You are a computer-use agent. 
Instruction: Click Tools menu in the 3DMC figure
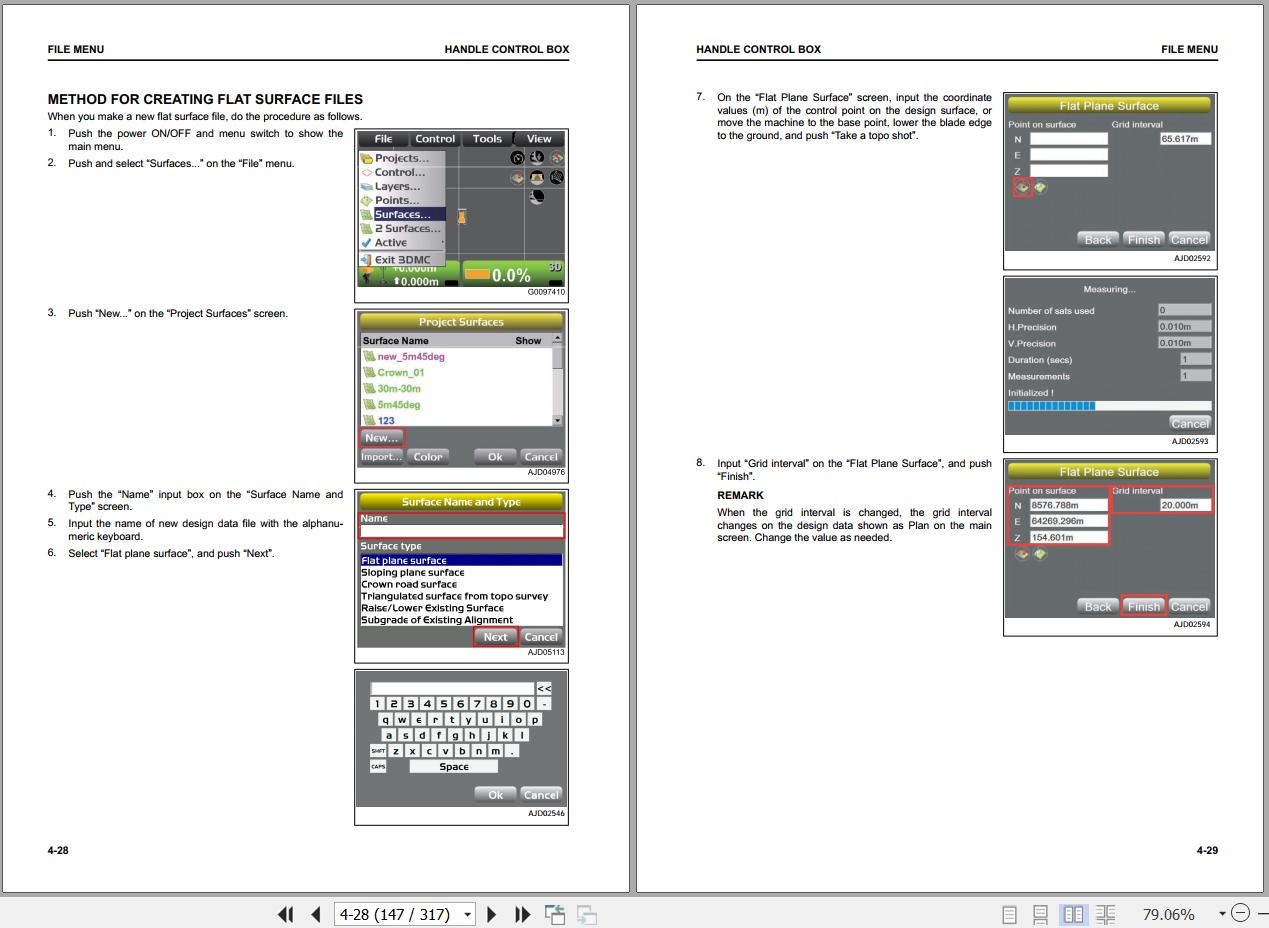(487, 139)
